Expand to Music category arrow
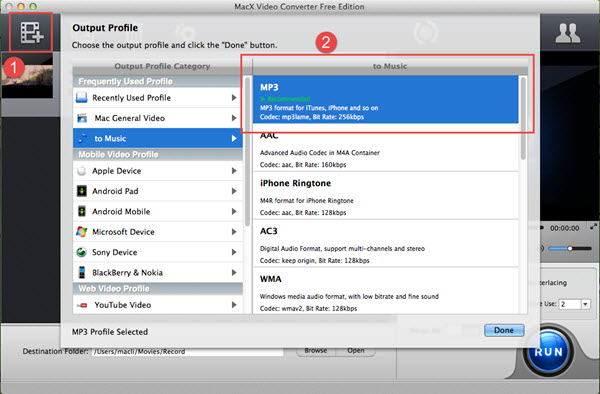Screen dimensions: 600x394 tap(234, 138)
